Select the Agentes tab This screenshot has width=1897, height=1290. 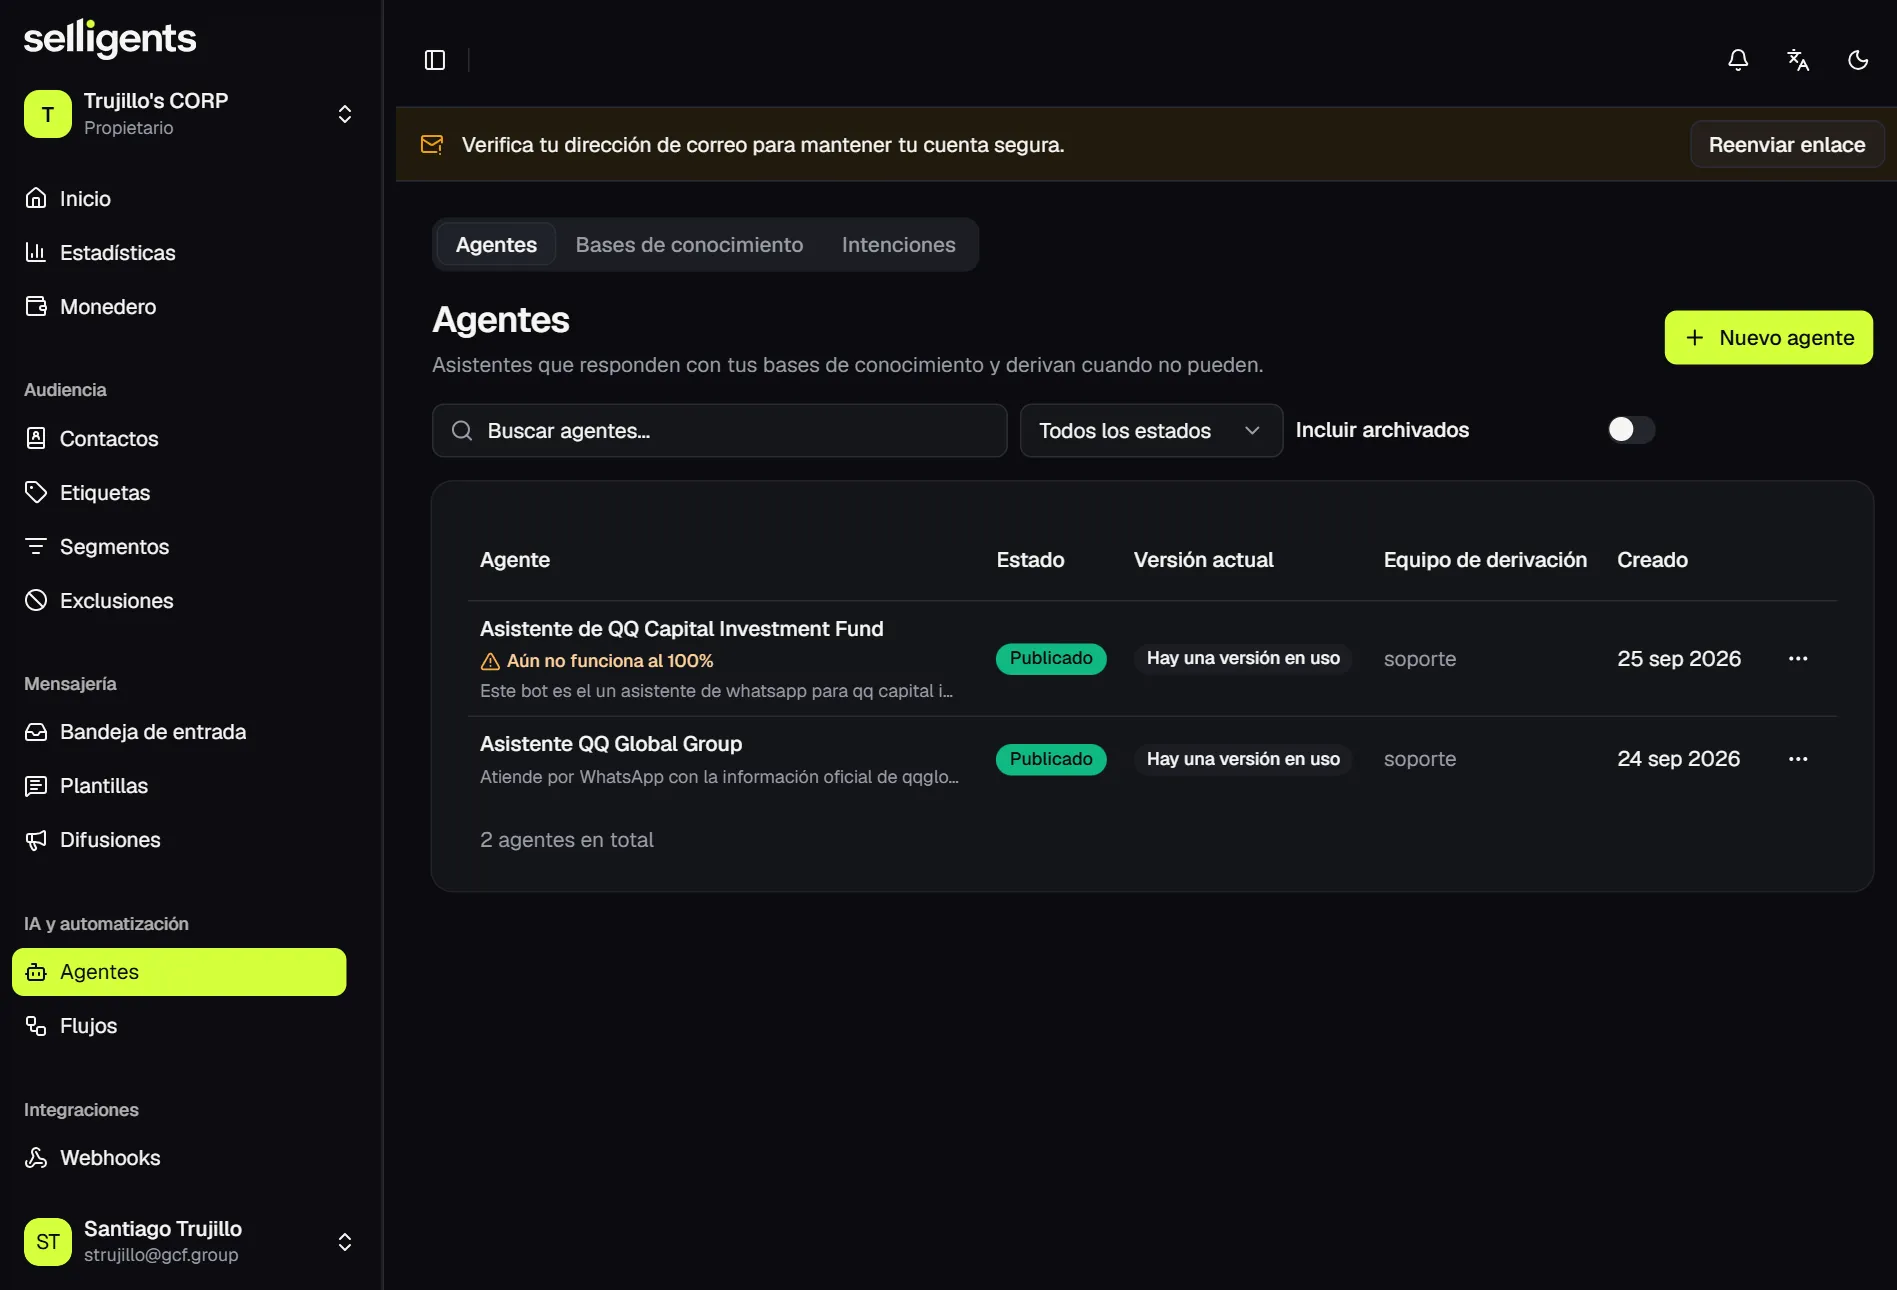496,245
